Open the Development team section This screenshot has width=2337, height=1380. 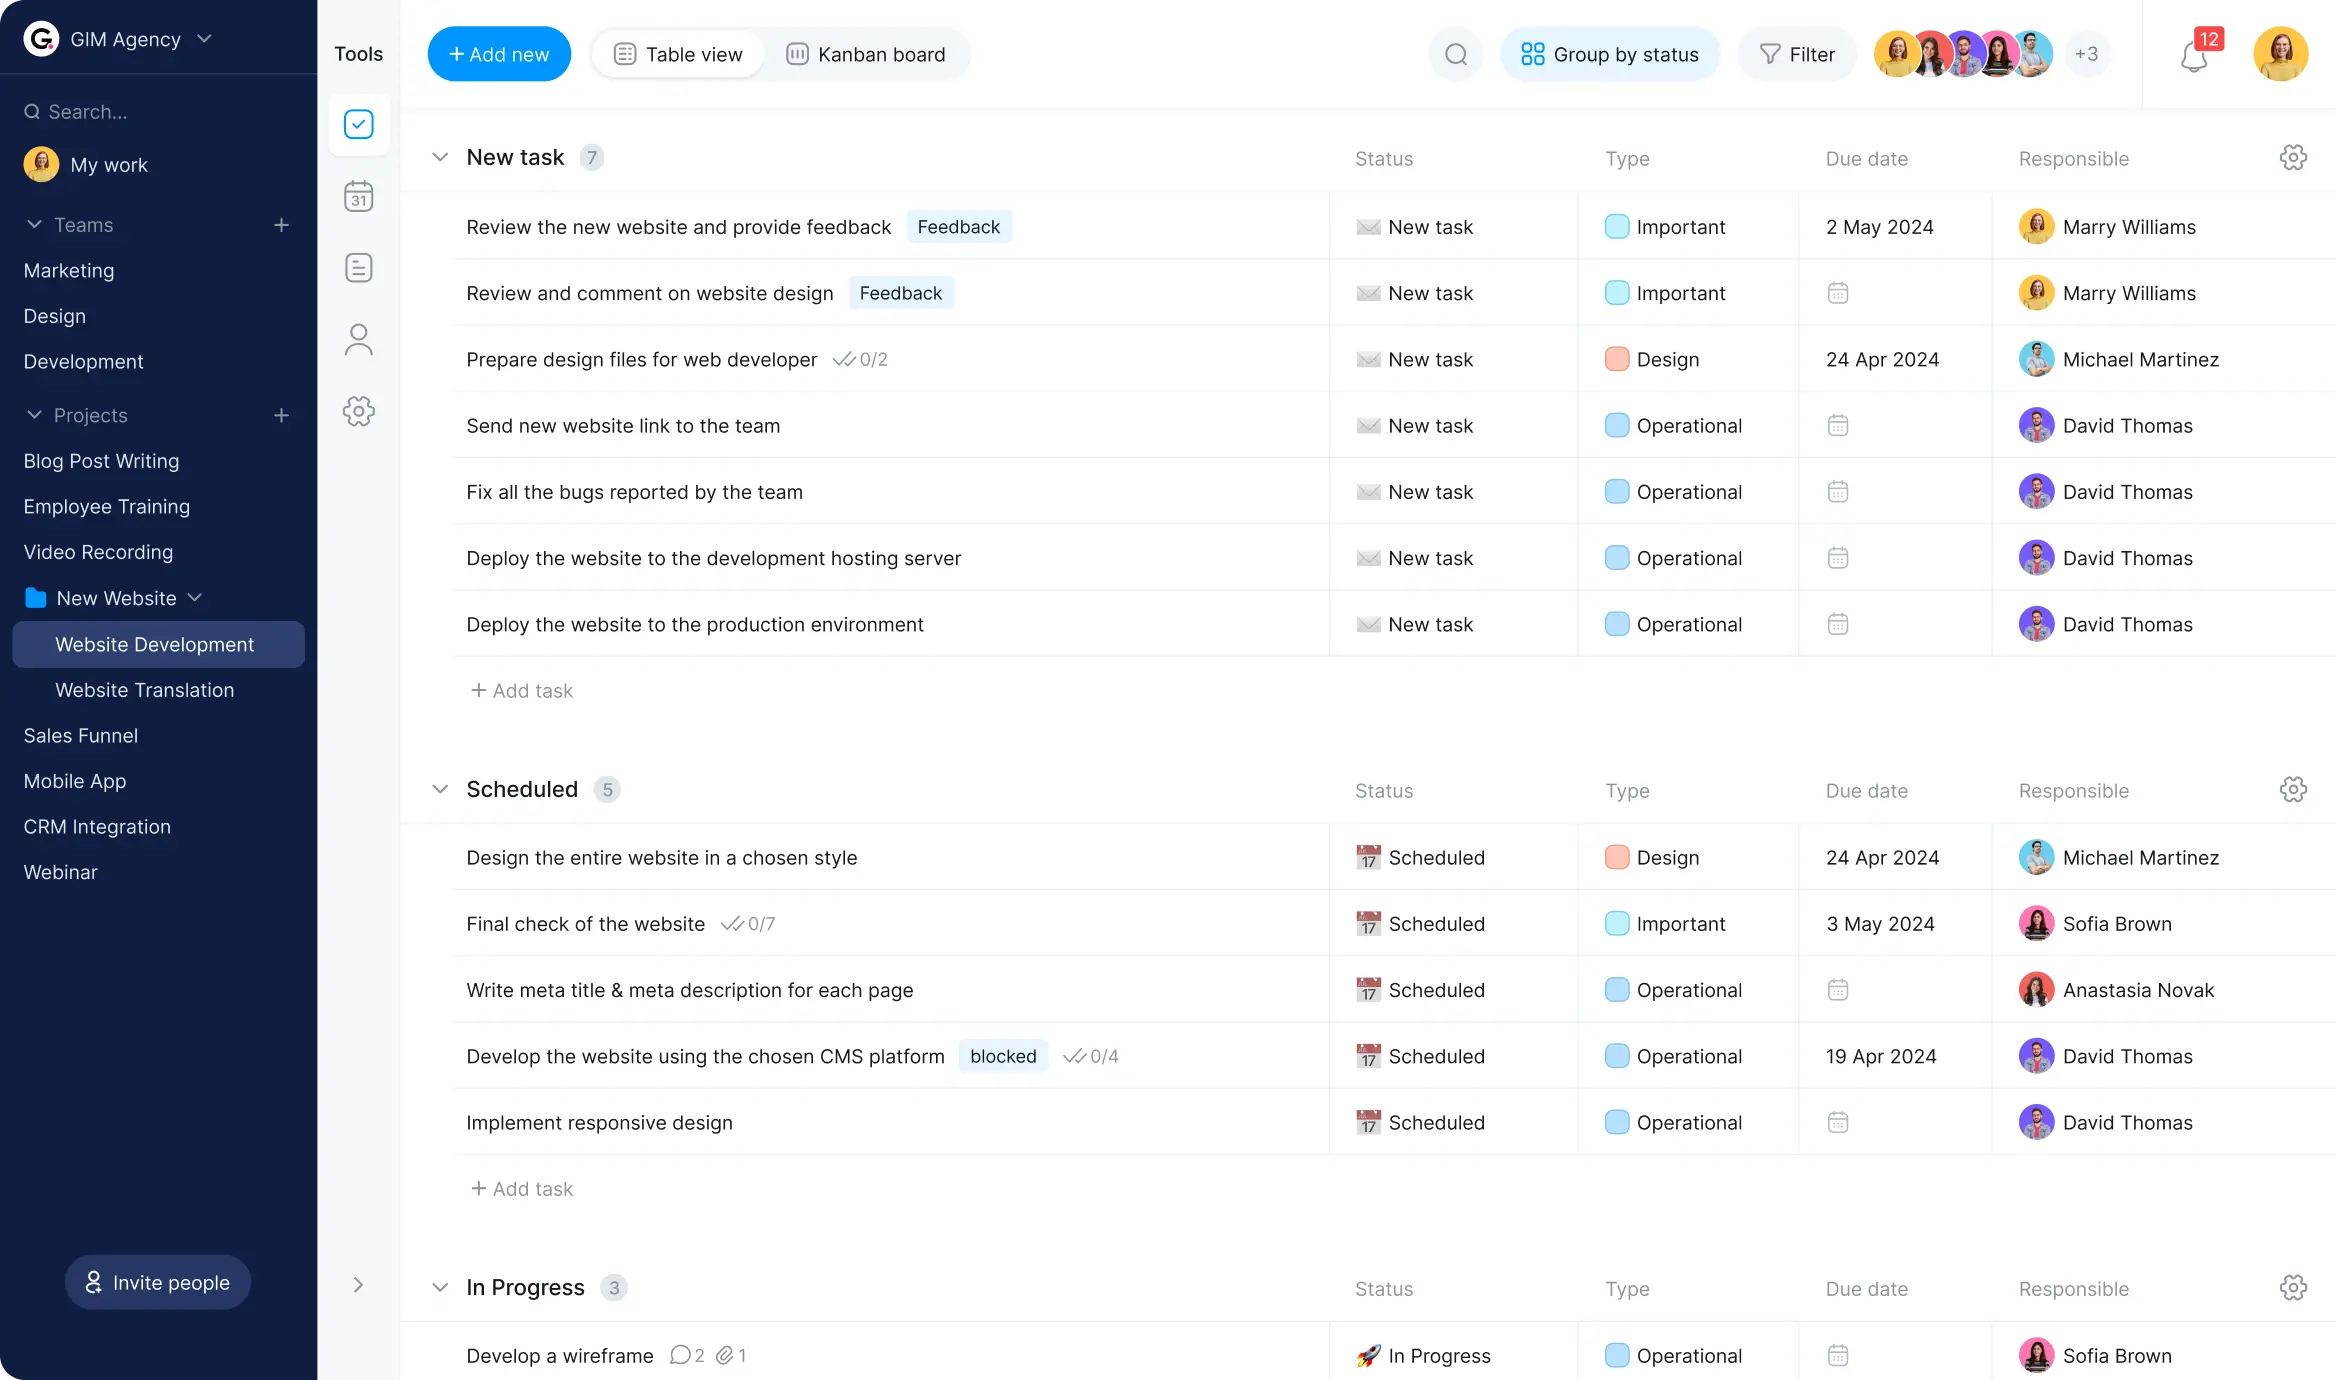tap(84, 361)
